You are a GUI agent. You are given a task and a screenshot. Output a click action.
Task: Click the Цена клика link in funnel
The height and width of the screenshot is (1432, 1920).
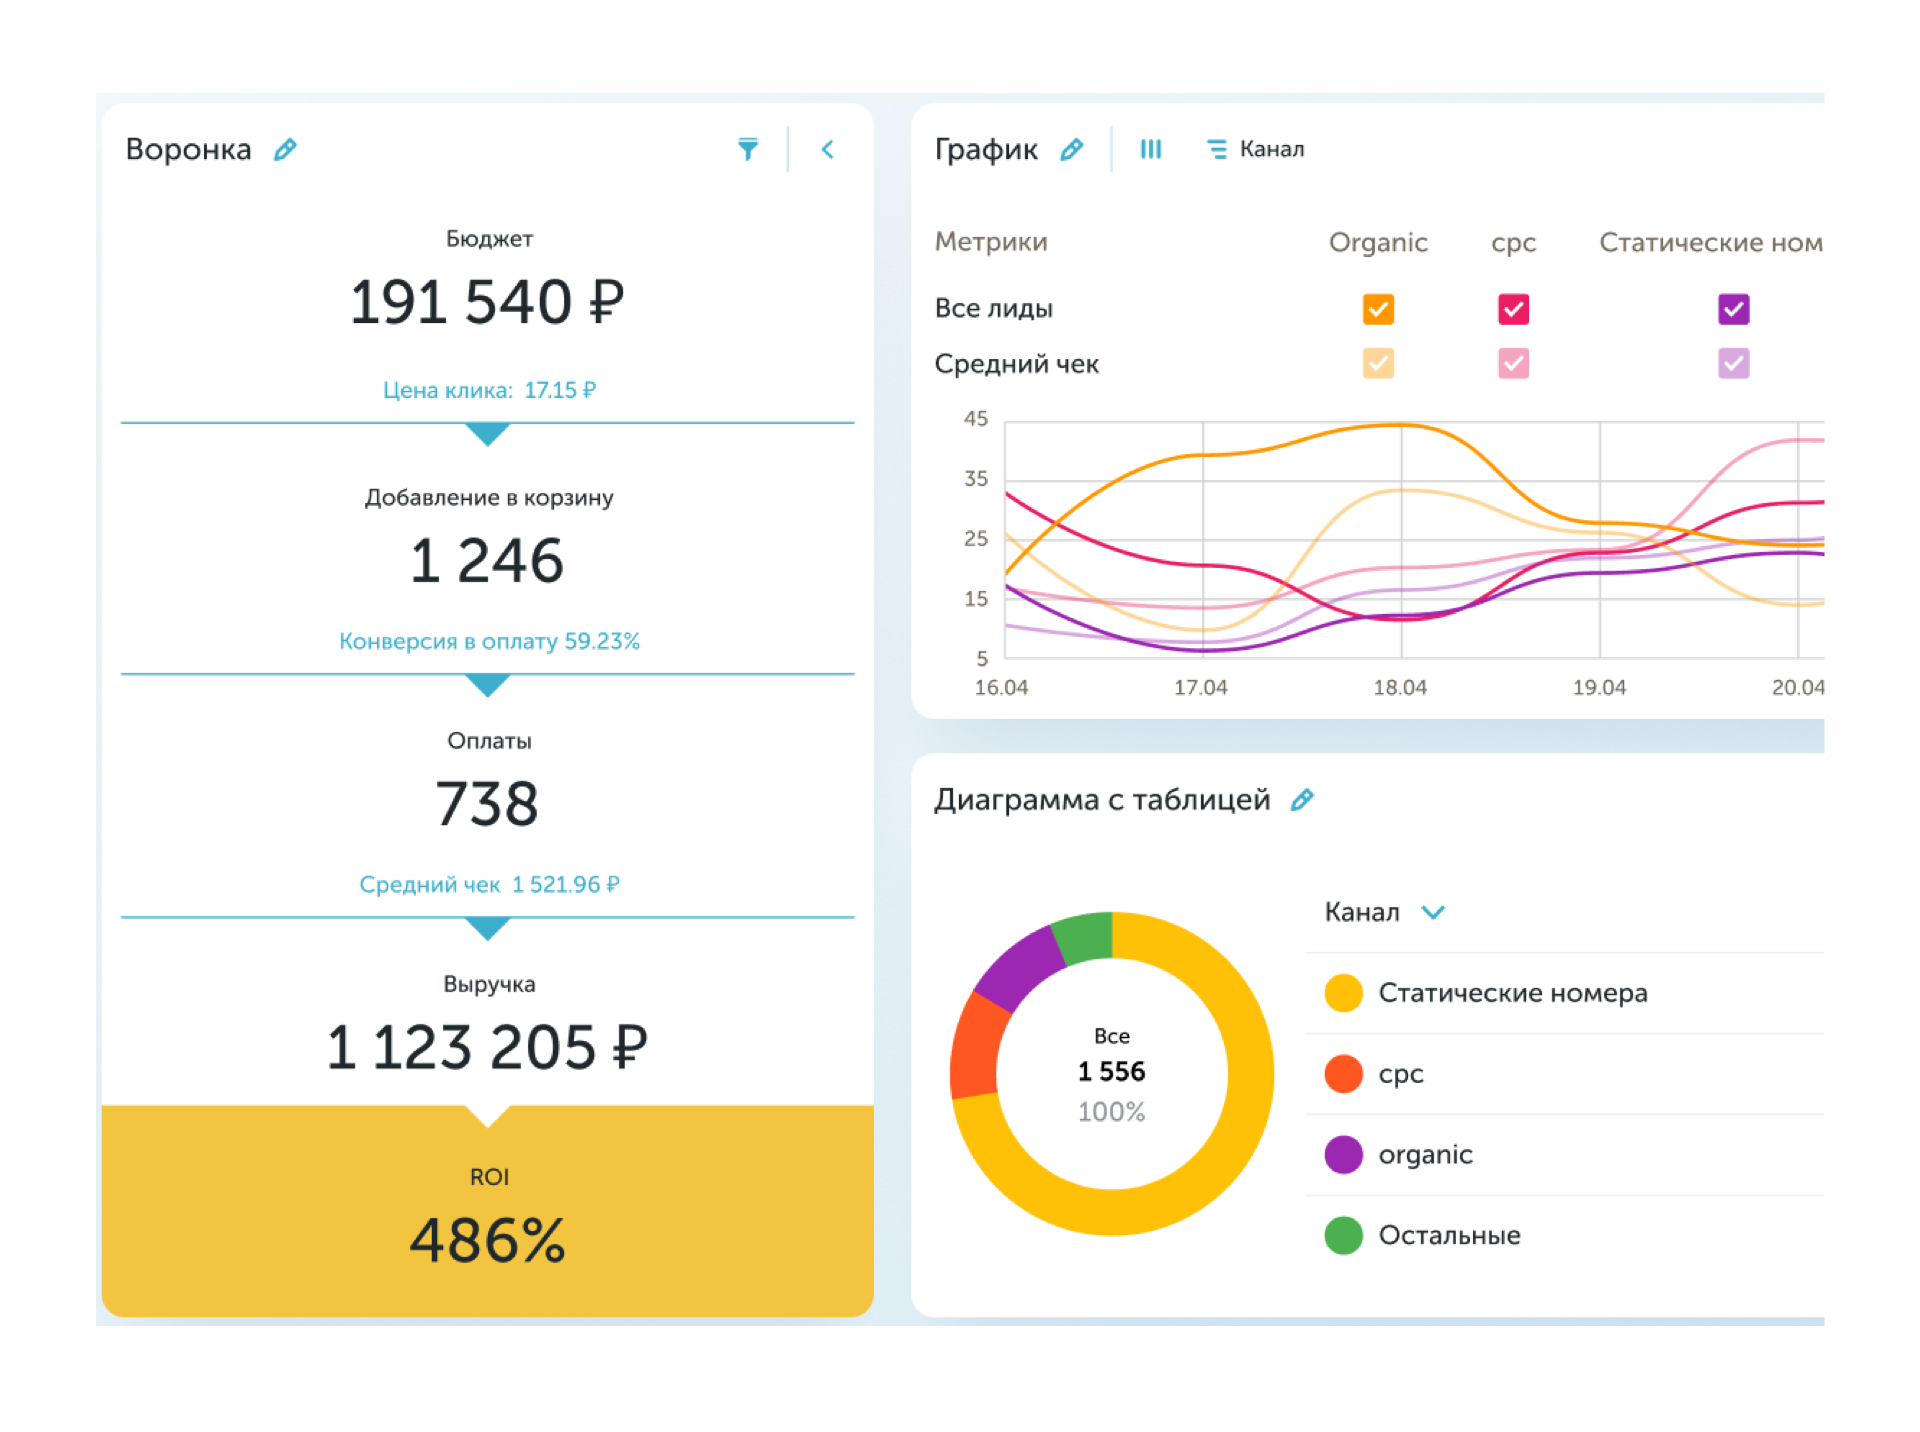click(x=489, y=390)
